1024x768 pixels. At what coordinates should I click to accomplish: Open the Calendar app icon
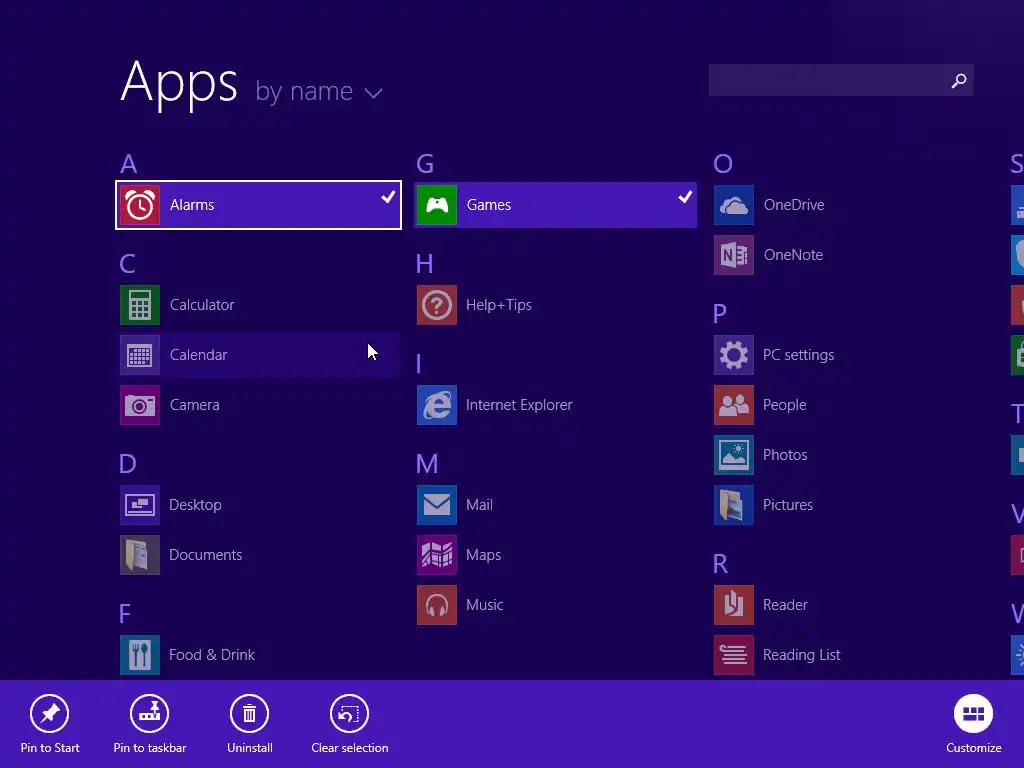tap(140, 355)
